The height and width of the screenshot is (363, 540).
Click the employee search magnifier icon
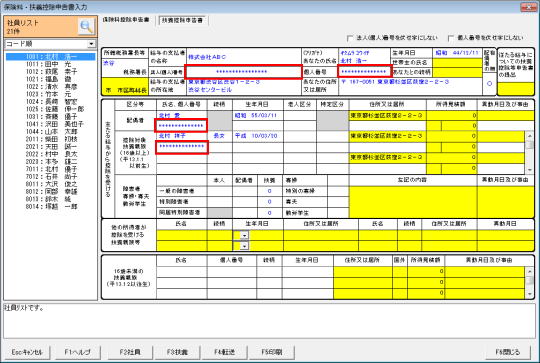point(86,27)
